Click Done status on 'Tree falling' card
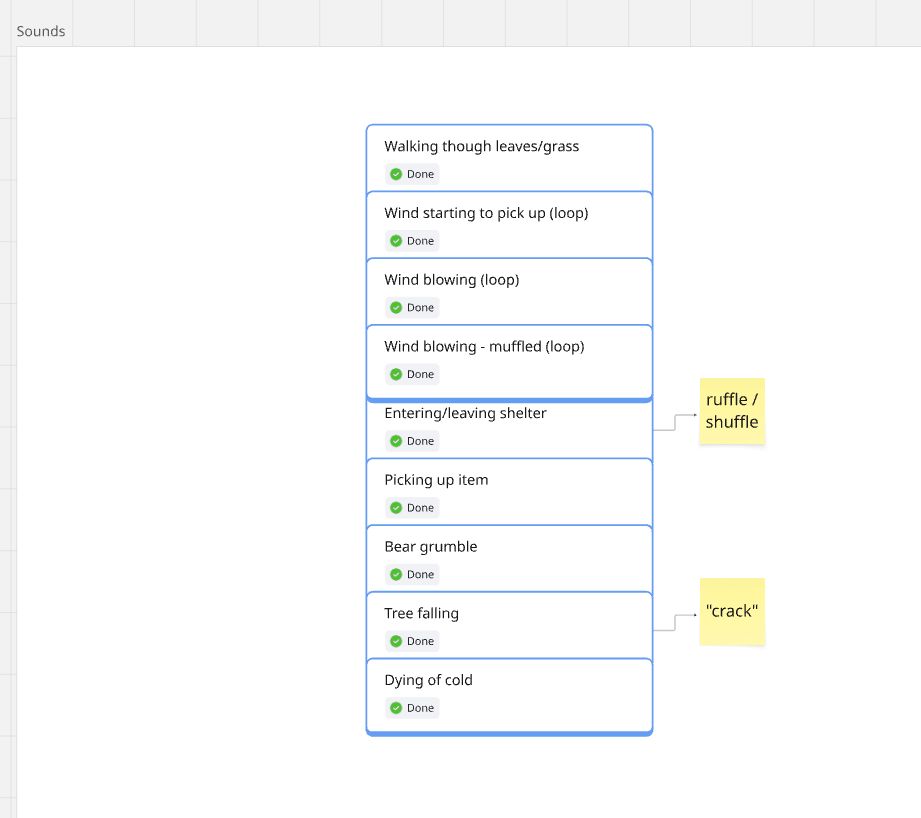This screenshot has height=818, width=921. [x=412, y=641]
